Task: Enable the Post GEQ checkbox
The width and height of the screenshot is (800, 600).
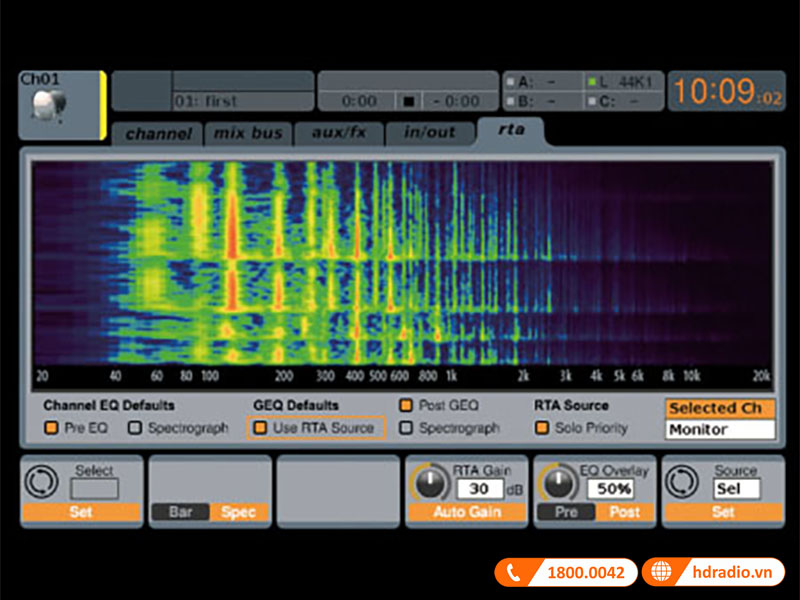Action: (x=406, y=406)
